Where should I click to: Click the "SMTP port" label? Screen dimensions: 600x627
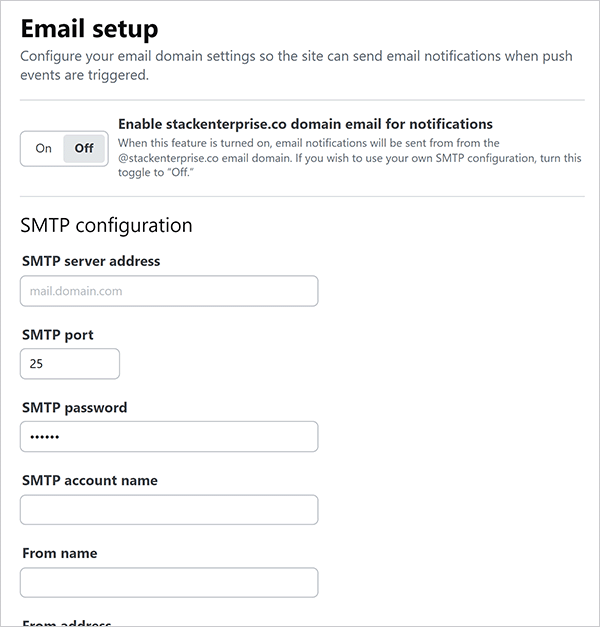point(58,335)
